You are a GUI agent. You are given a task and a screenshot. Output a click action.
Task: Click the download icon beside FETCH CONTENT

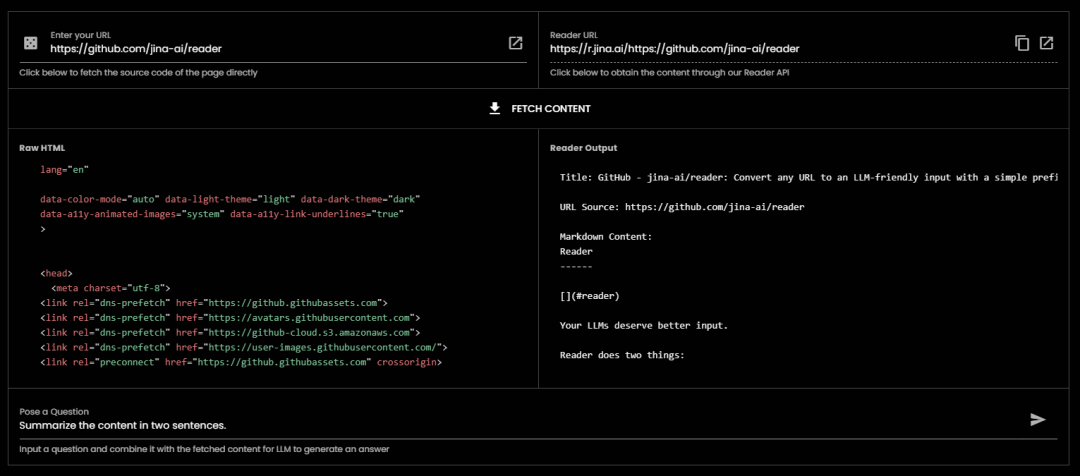495,109
